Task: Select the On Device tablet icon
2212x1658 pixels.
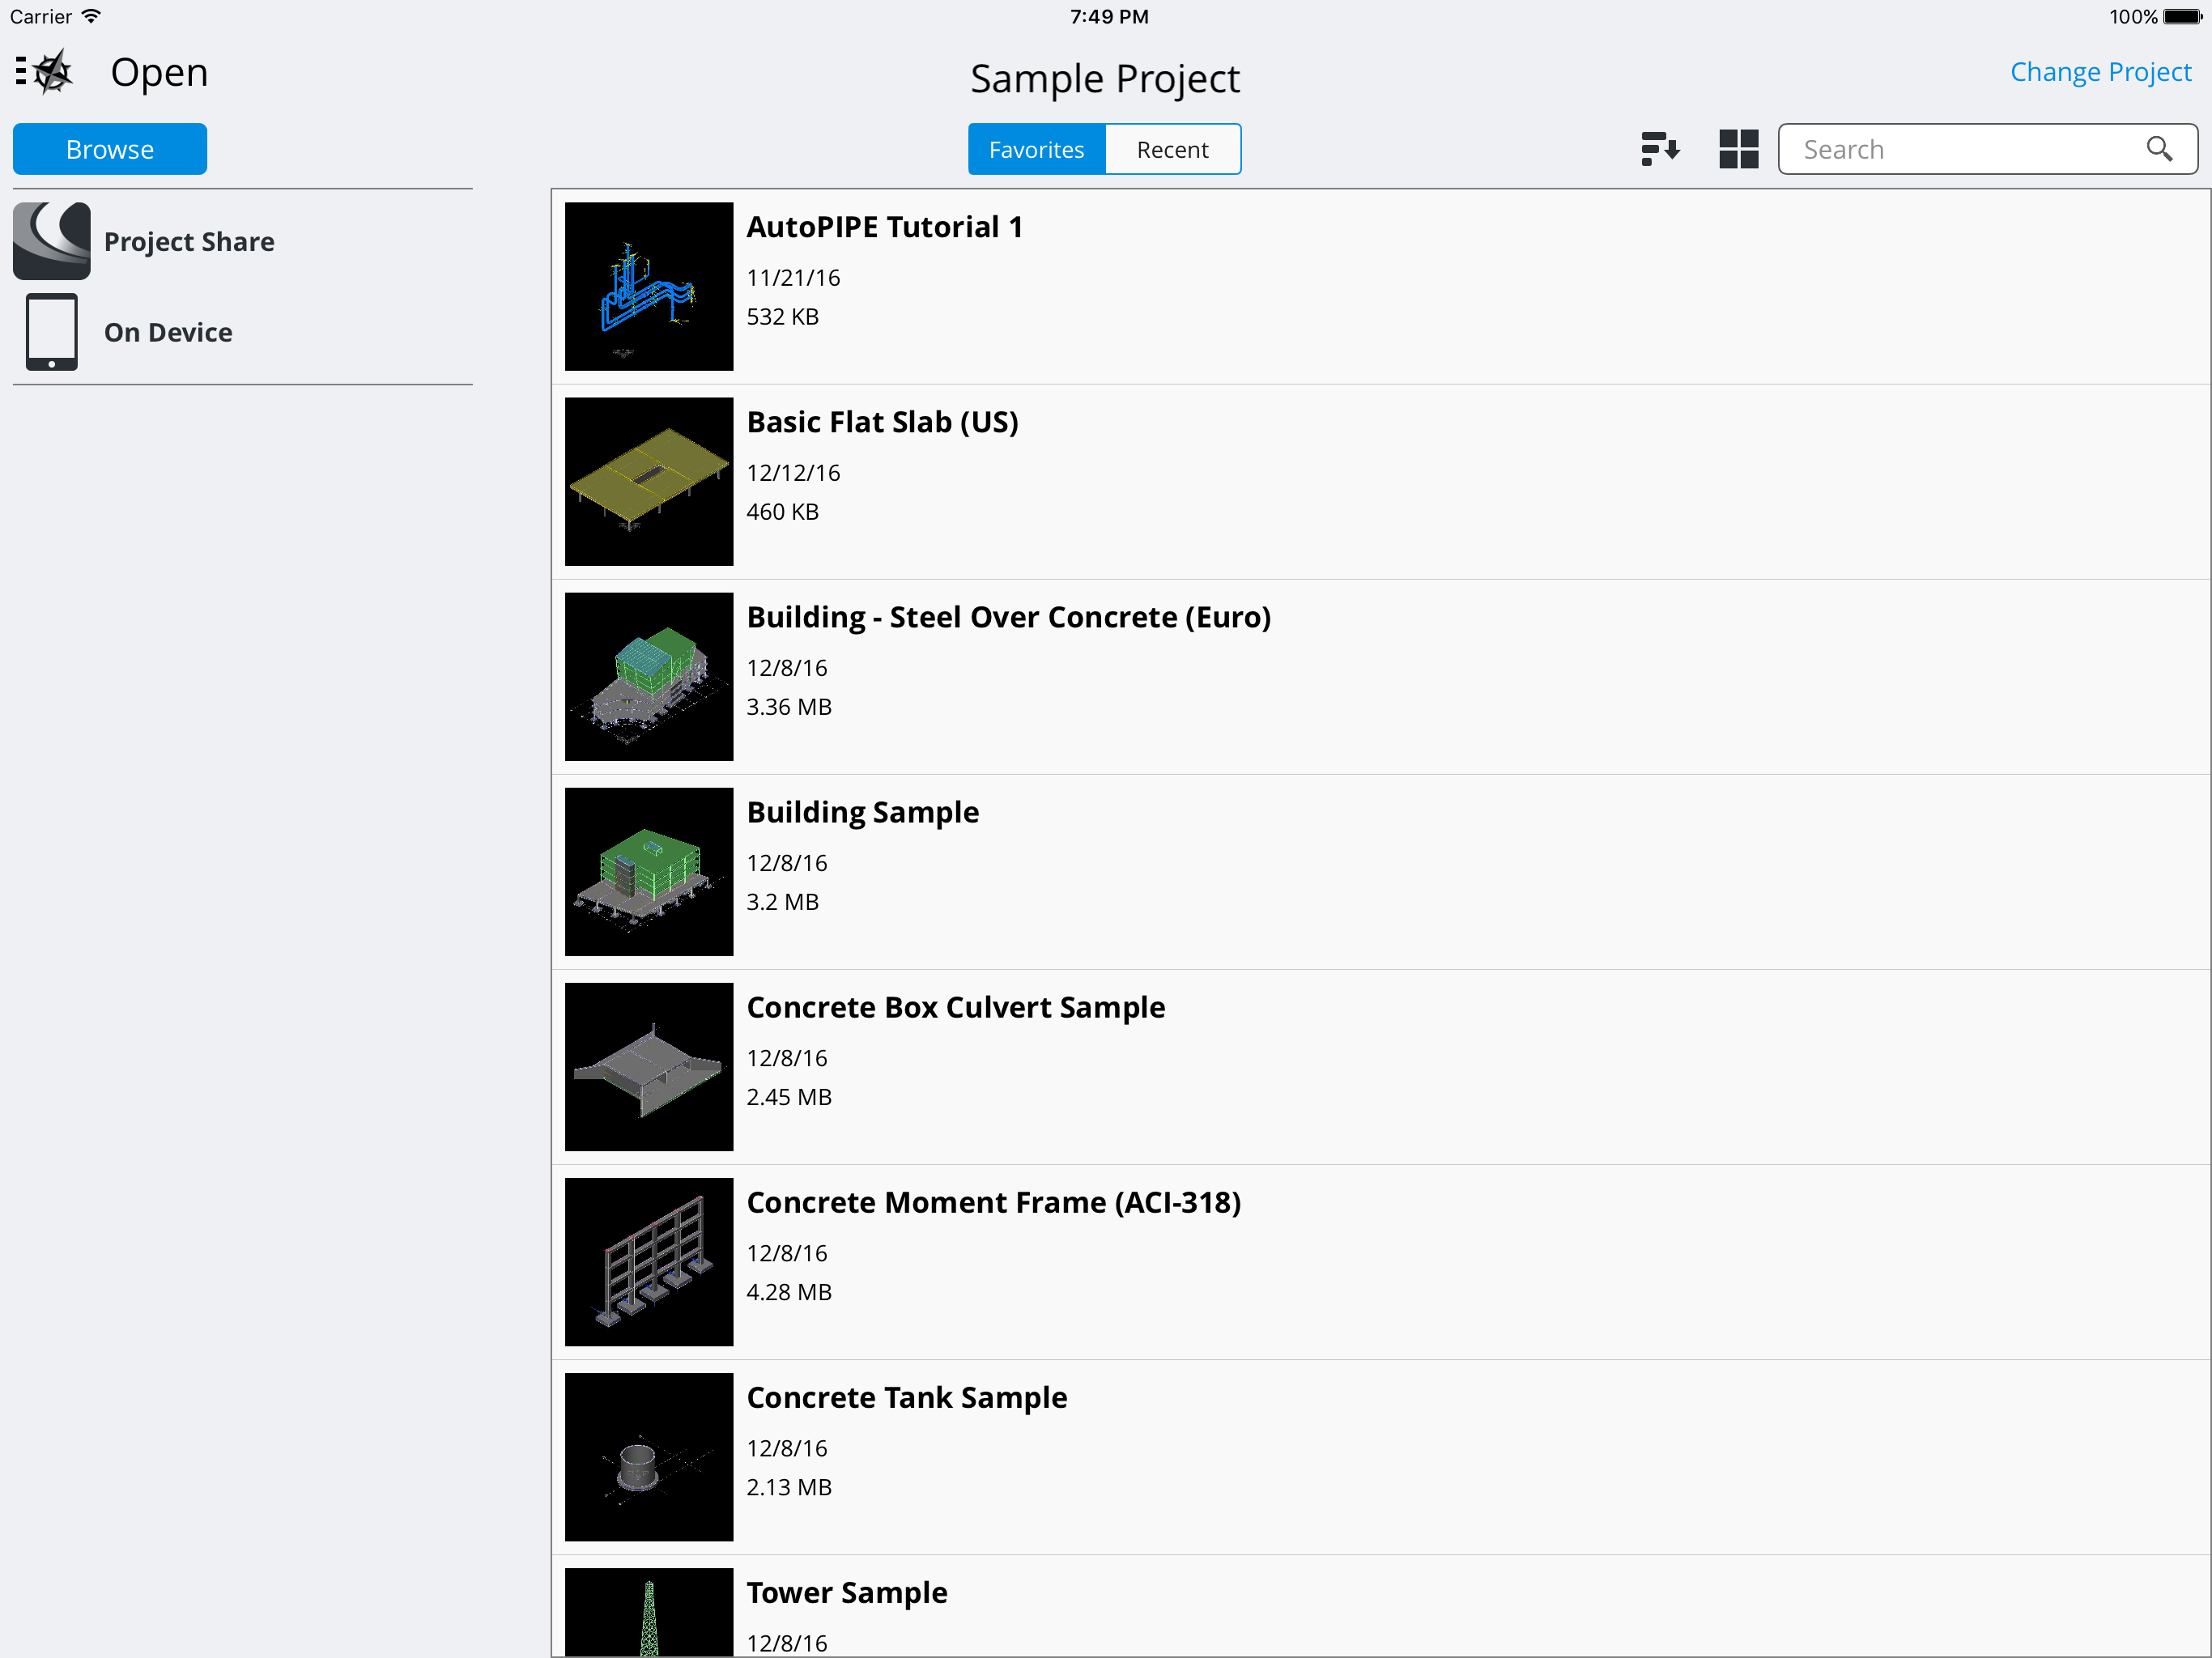Action: point(52,332)
